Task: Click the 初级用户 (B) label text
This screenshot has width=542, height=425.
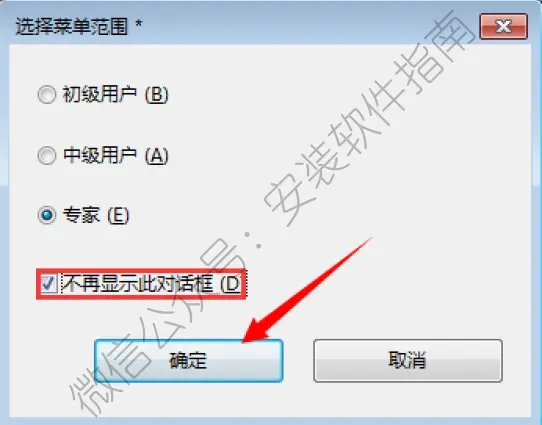Action: [115, 94]
